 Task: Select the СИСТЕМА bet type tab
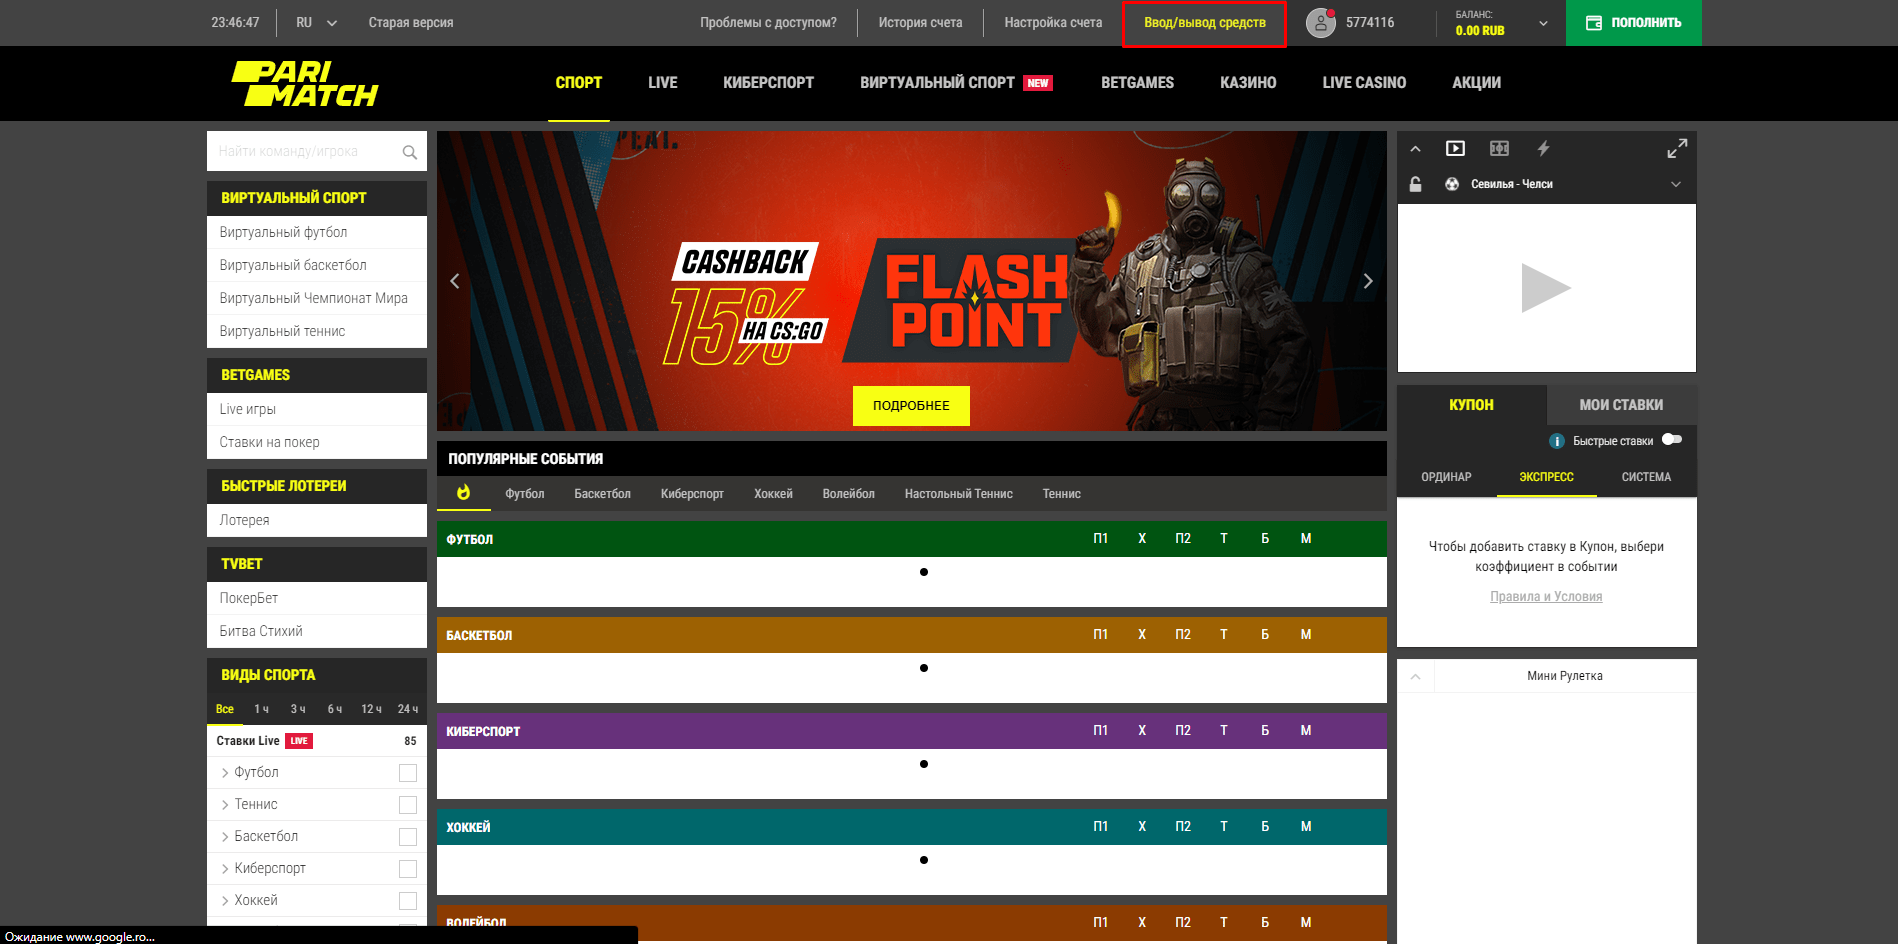coord(1646,477)
